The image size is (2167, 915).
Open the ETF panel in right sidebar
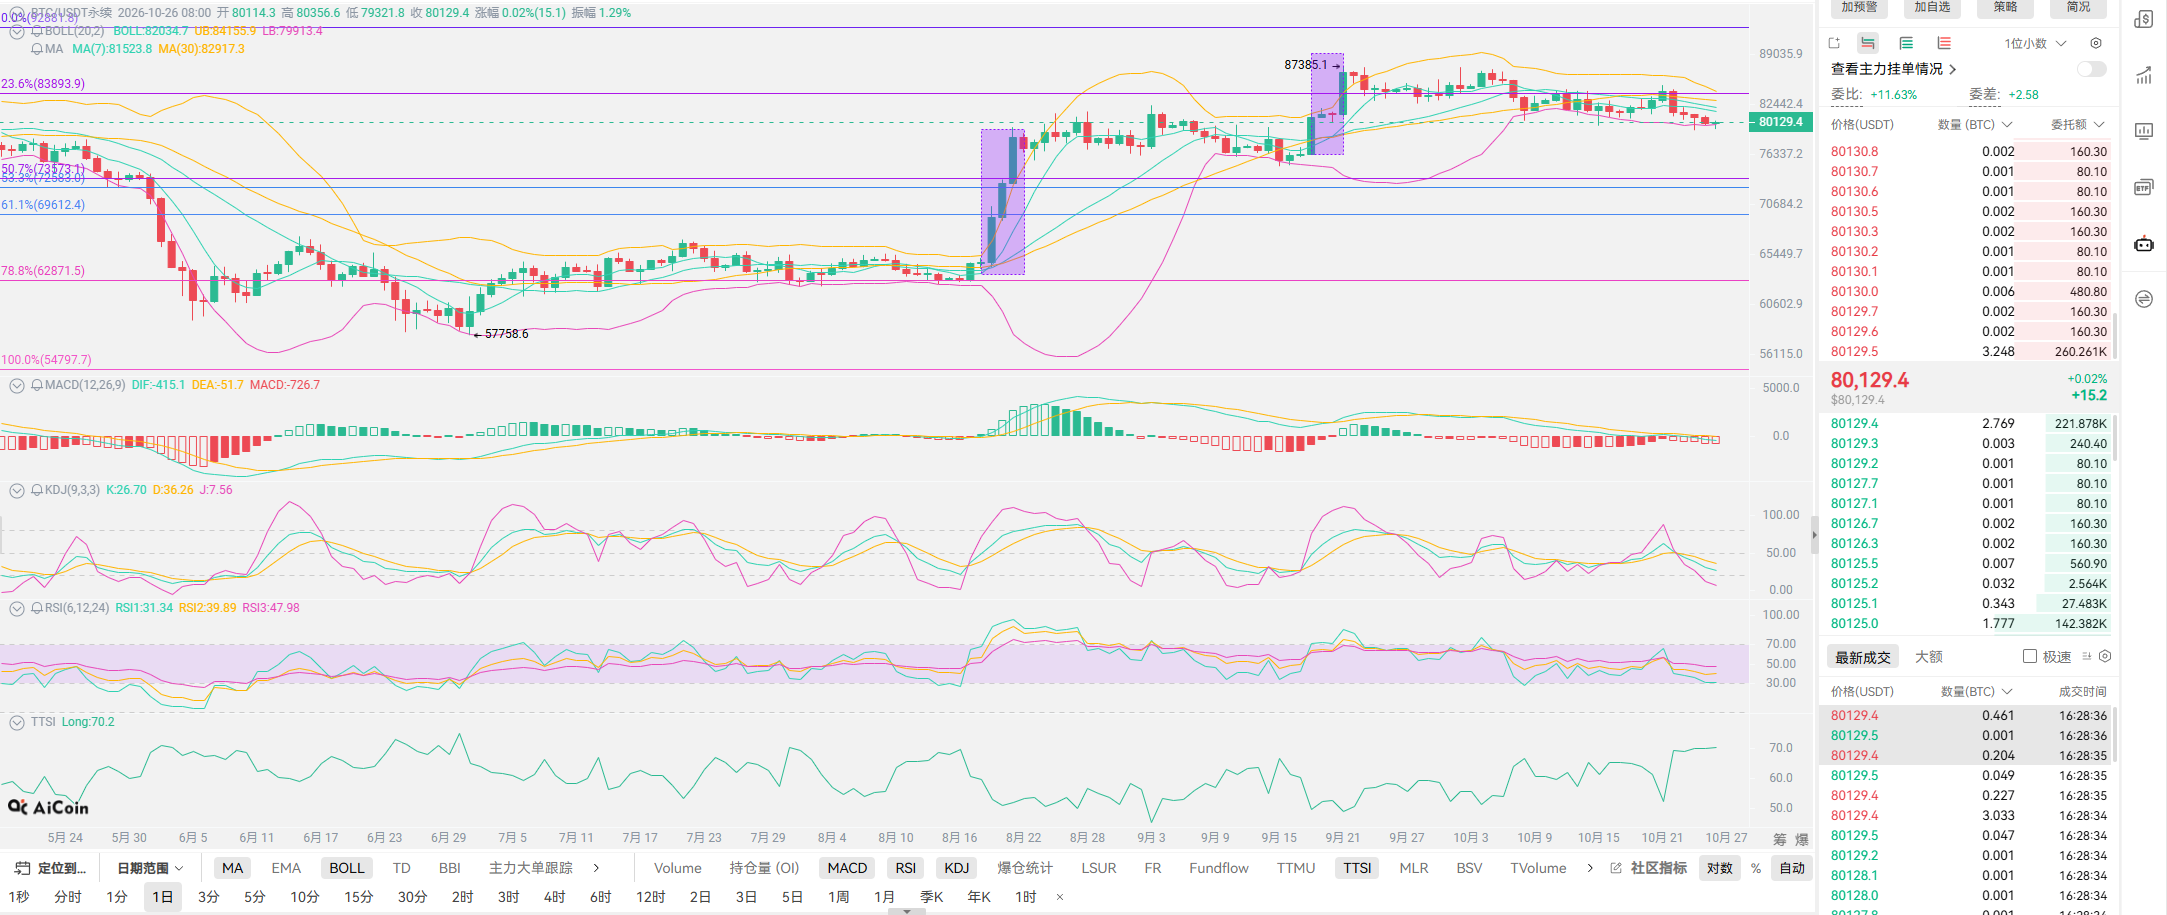(x=2144, y=188)
